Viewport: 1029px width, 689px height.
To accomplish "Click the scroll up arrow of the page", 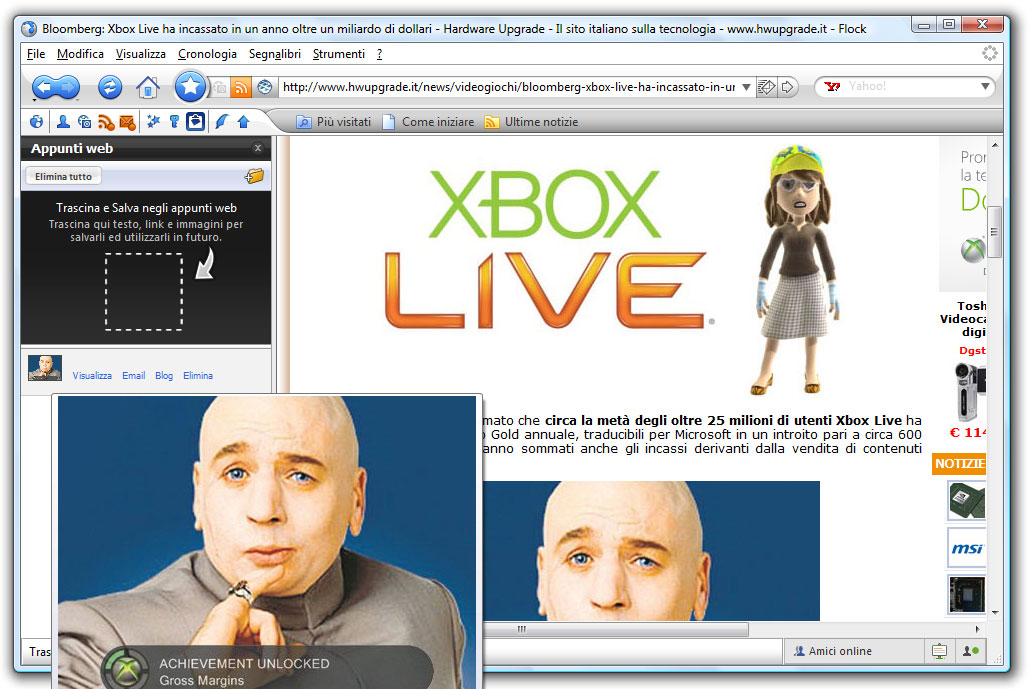I will (x=995, y=144).
